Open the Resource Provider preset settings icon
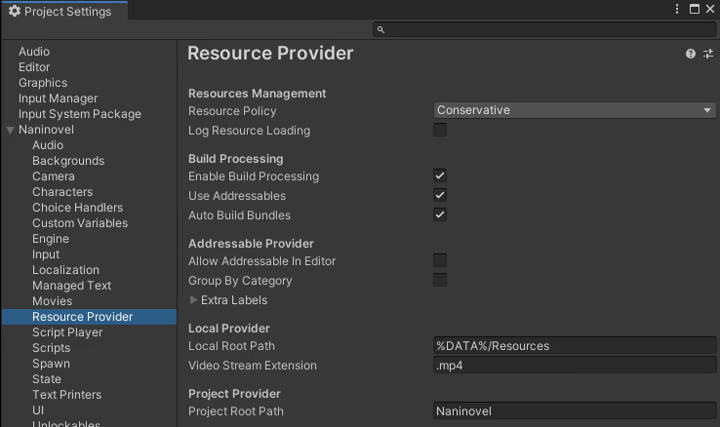 tap(708, 54)
